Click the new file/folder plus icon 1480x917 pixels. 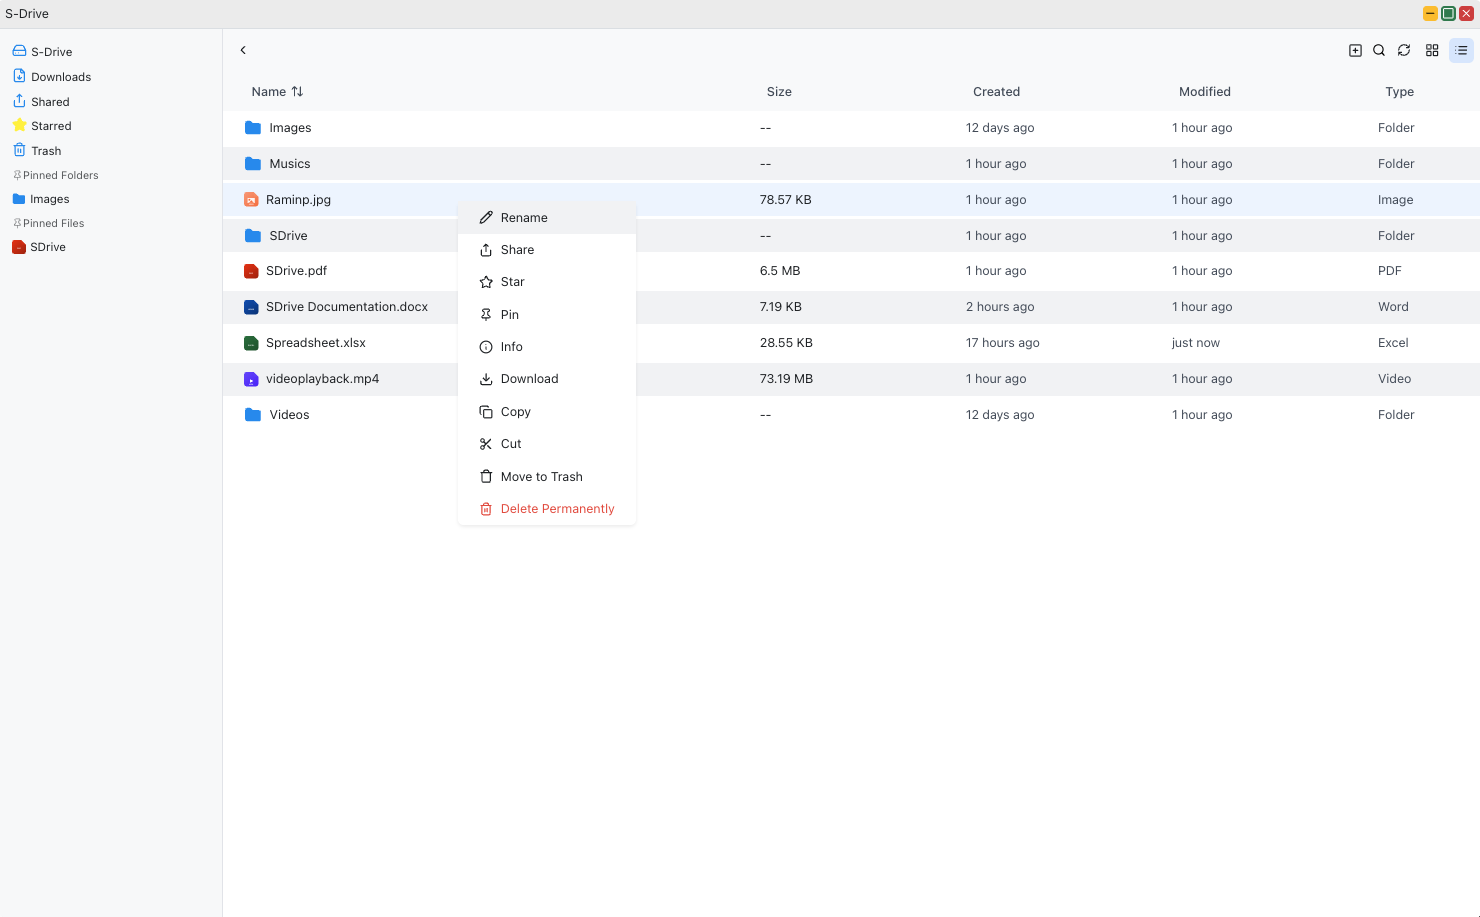(x=1355, y=50)
